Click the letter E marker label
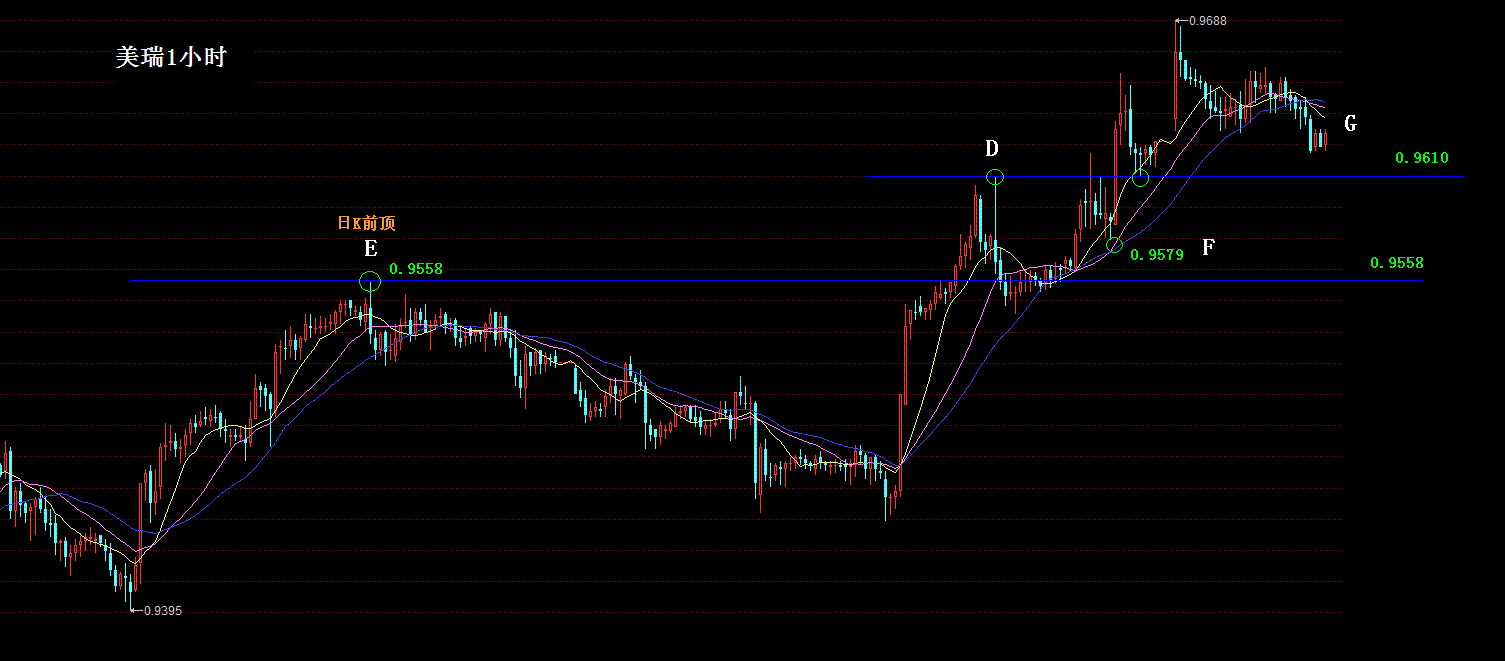Image resolution: width=1505 pixels, height=661 pixels. [371, 250]
